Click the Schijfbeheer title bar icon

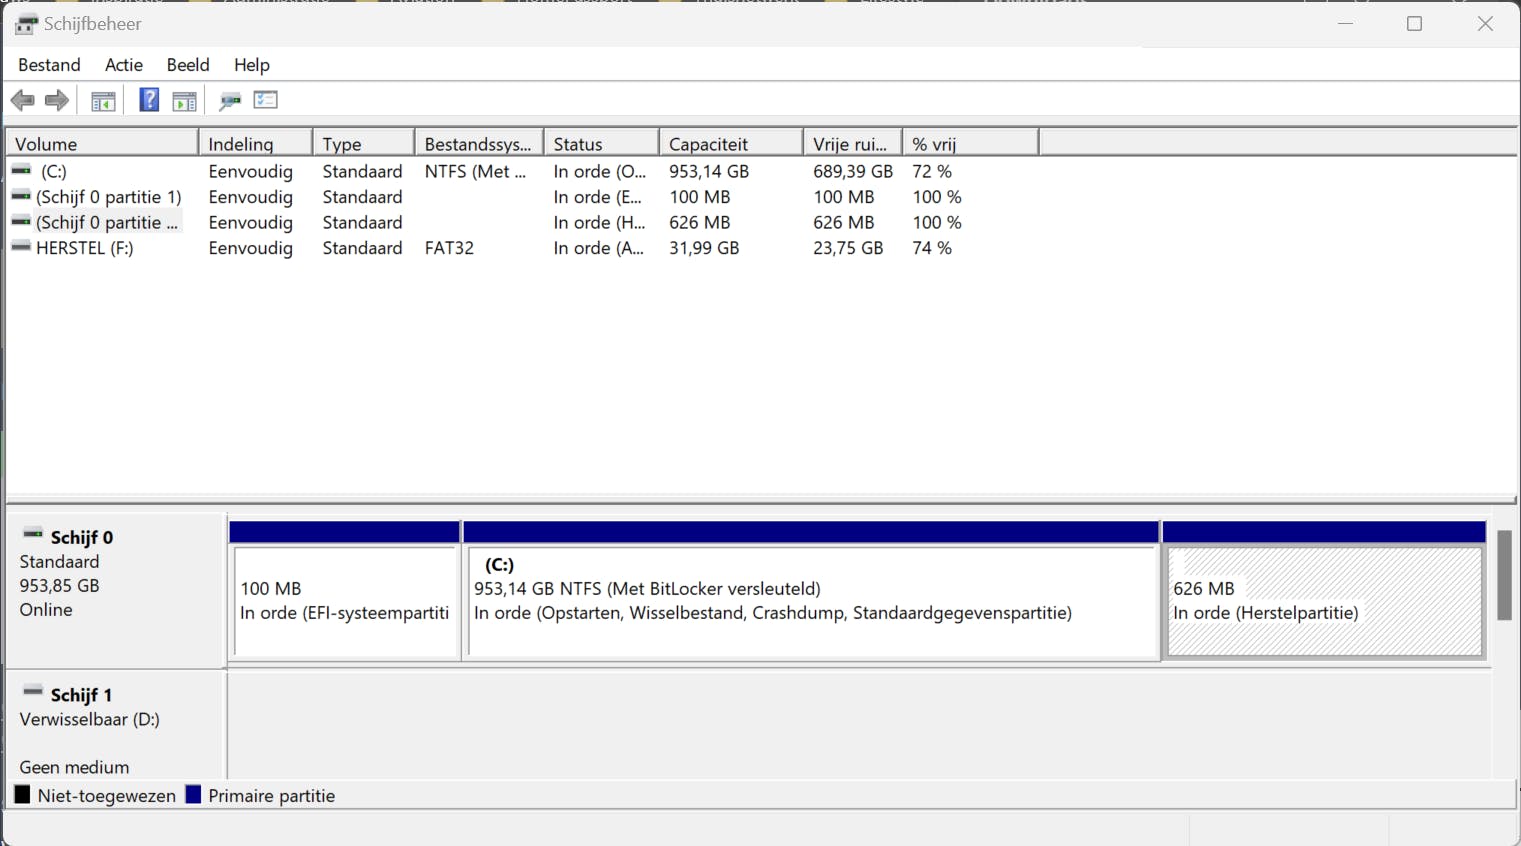click(26, 24)
